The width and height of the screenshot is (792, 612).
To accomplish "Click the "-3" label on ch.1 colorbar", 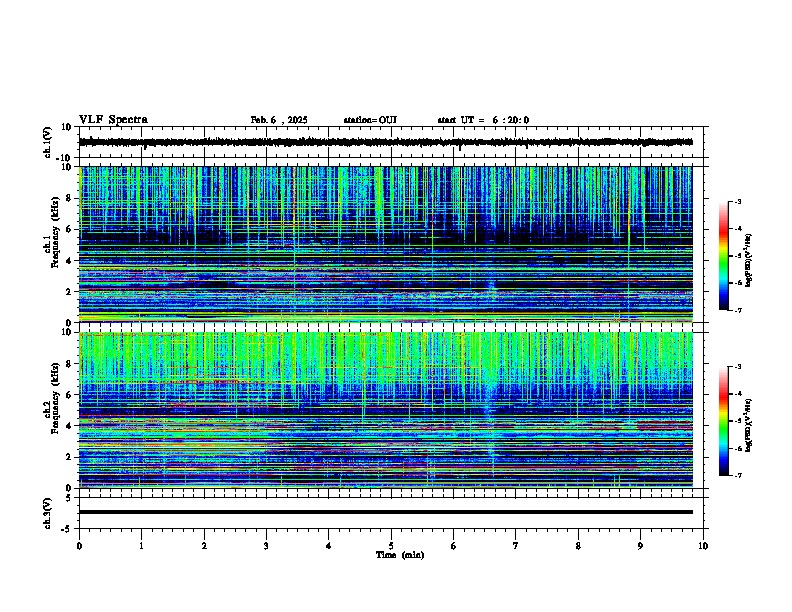I will click(x=737, y=201).
